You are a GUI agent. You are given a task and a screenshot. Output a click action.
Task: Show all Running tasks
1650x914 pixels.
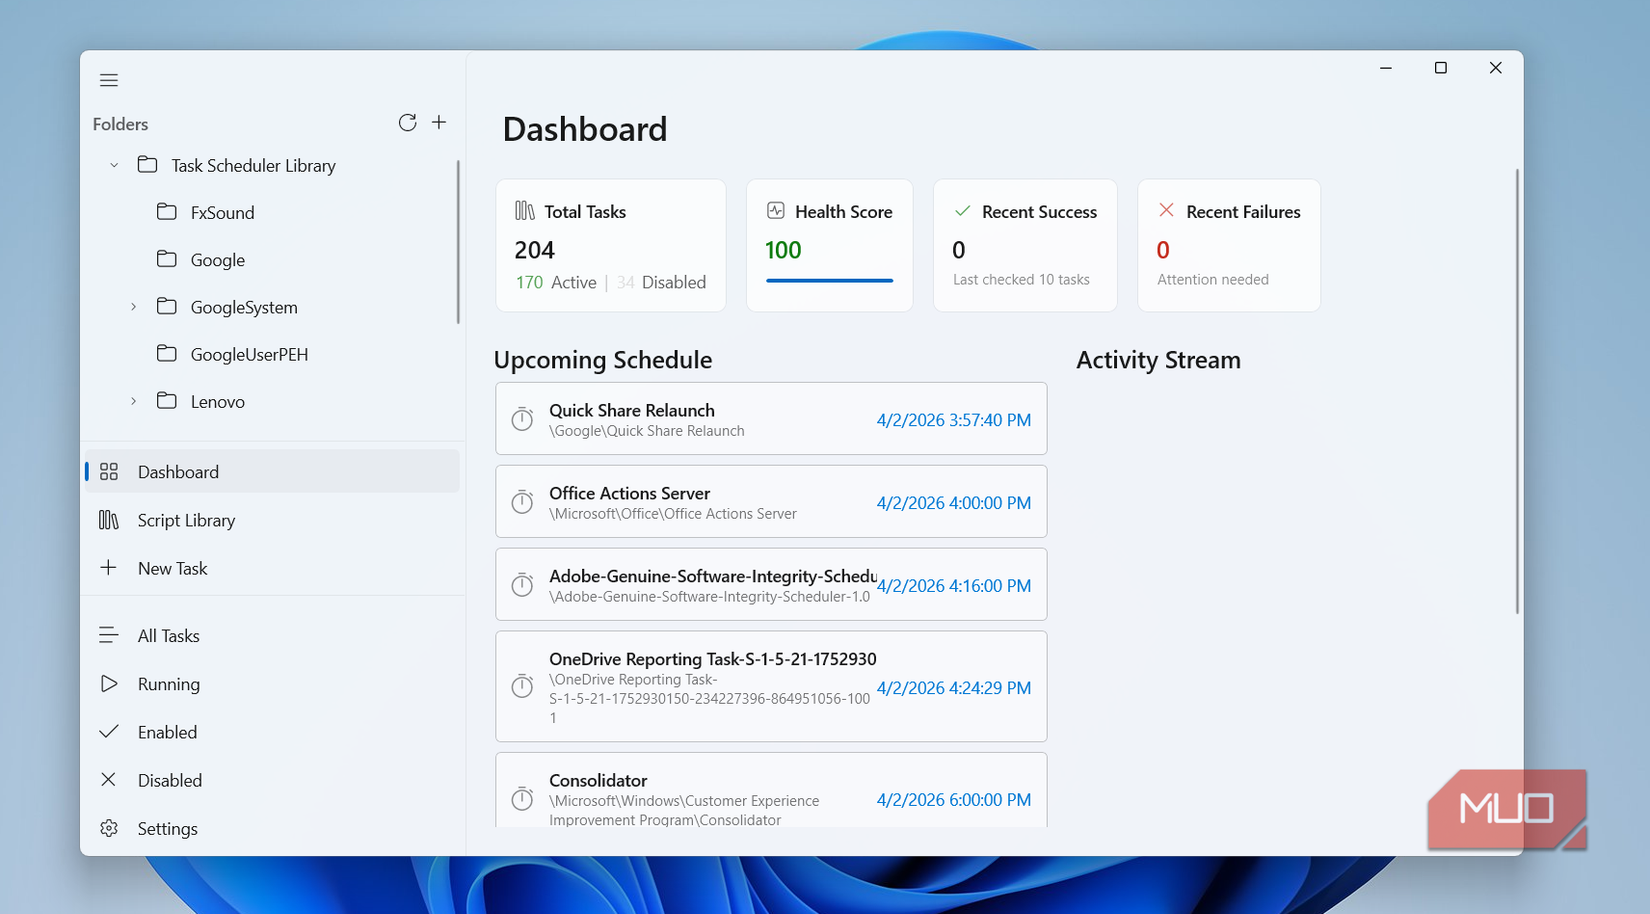[169, 684]
